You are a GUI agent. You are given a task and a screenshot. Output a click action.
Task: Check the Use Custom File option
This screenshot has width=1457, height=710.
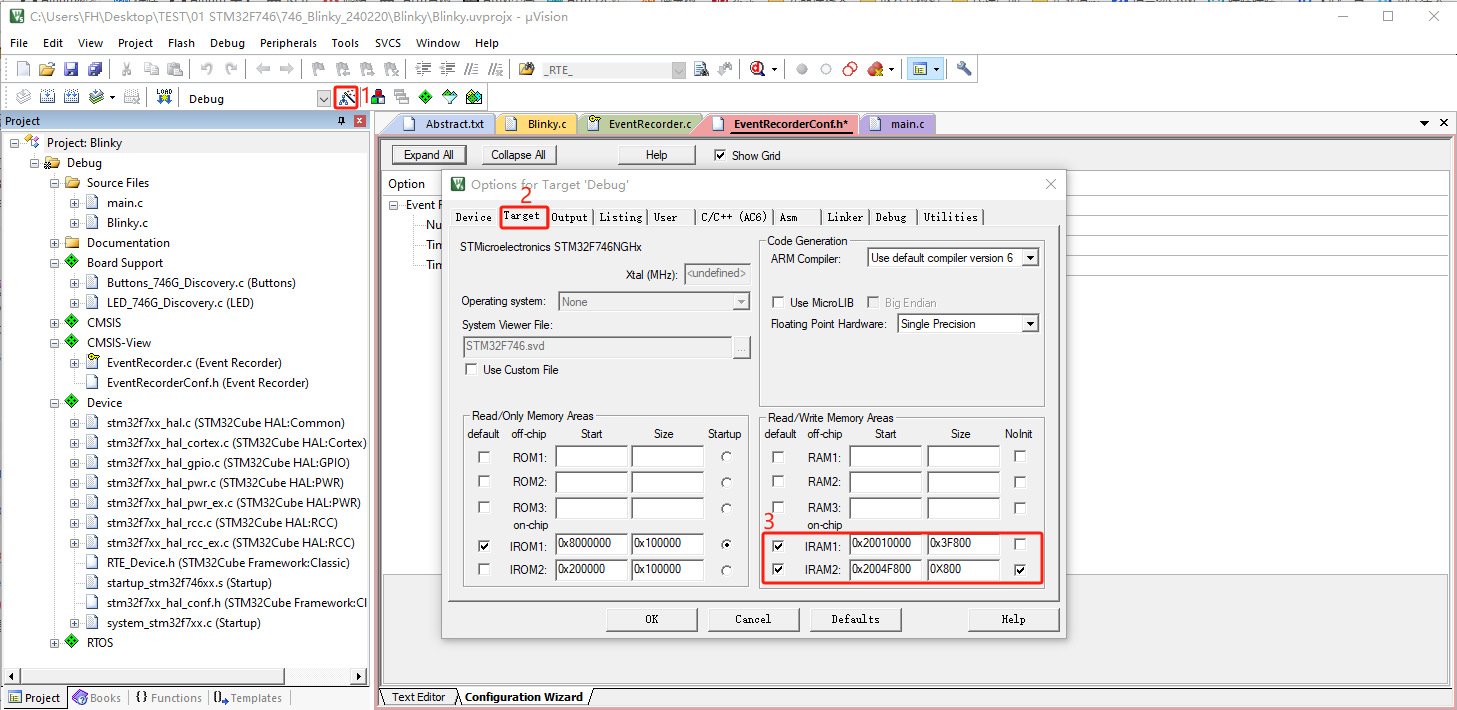471,370
